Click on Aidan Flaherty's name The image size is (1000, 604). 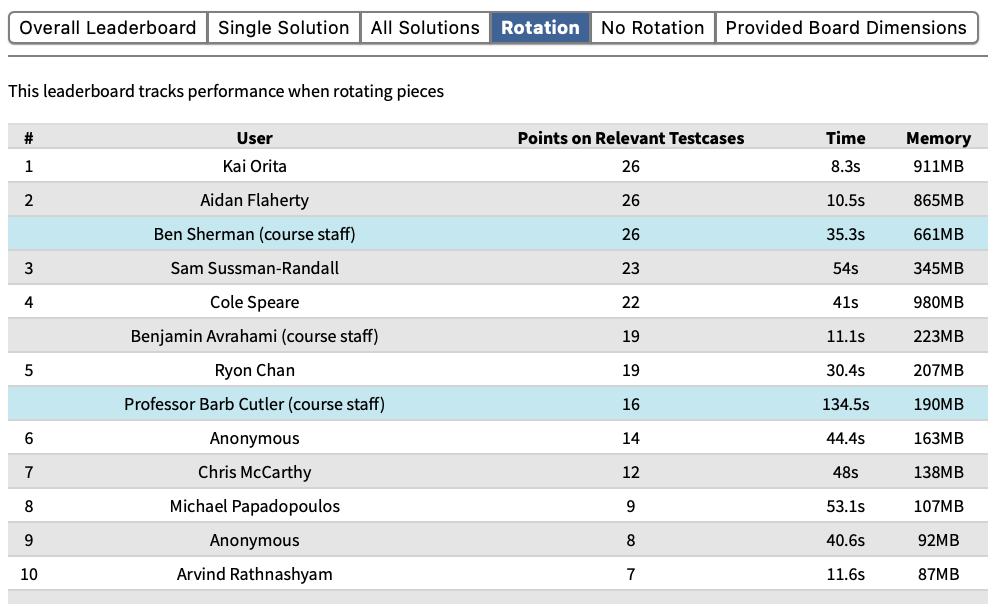coord(254,200)
